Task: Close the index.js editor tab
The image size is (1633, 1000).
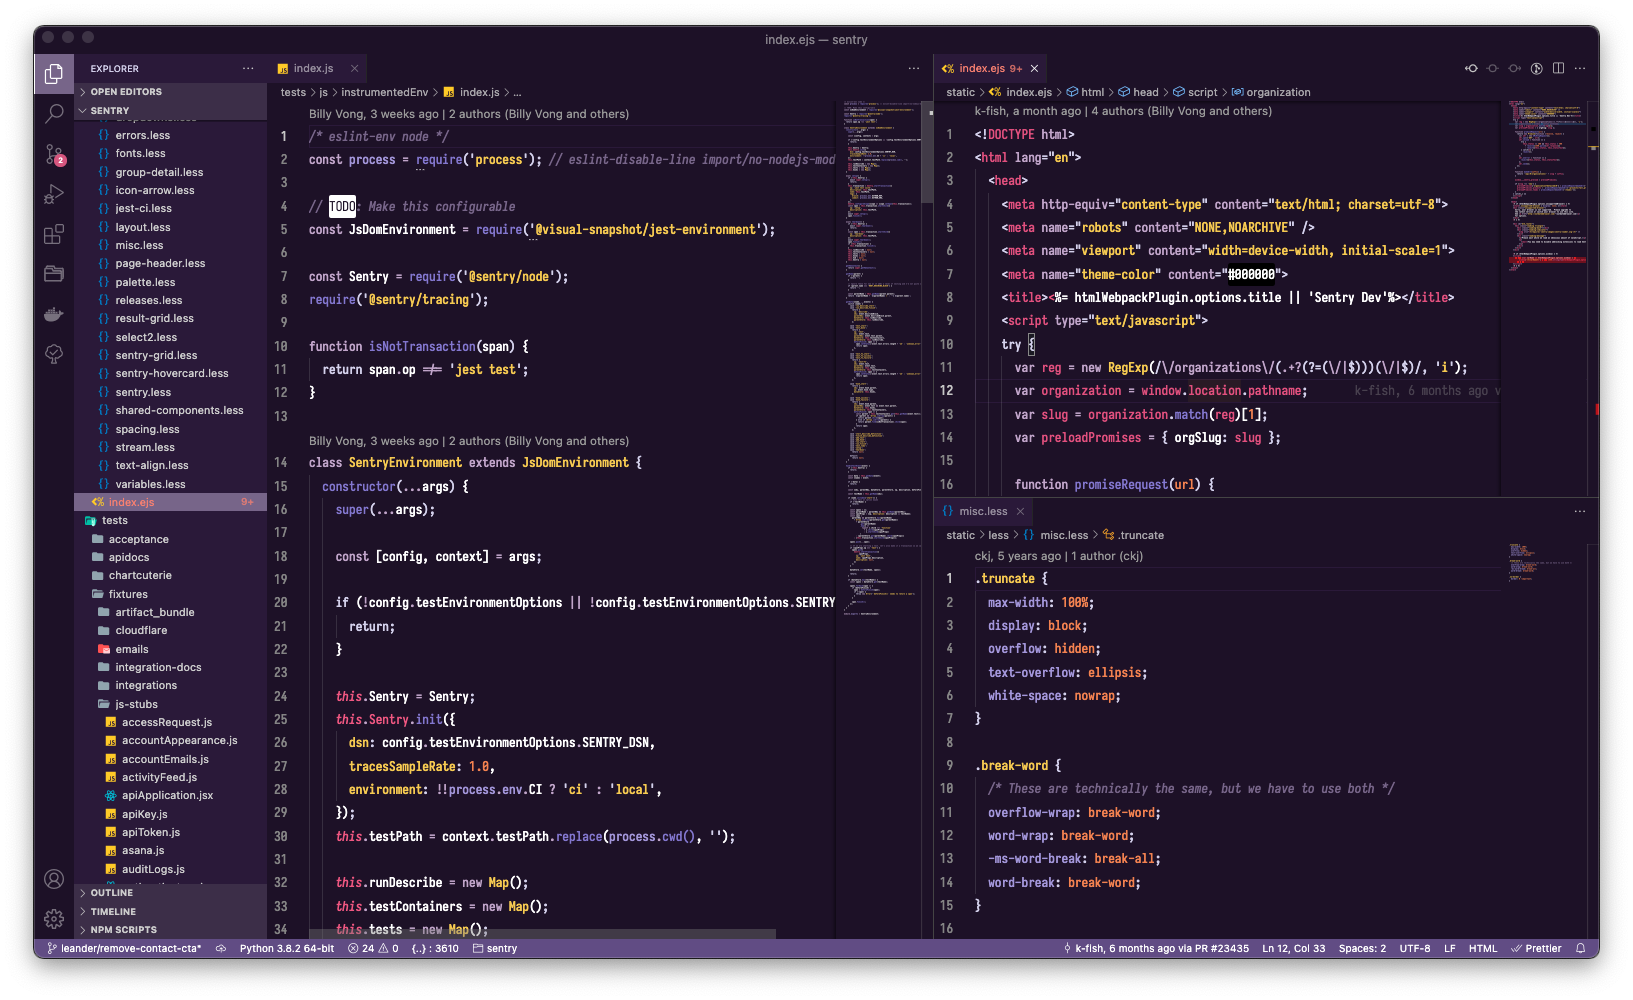Action: pyautogui.click(x=354, y=68)
